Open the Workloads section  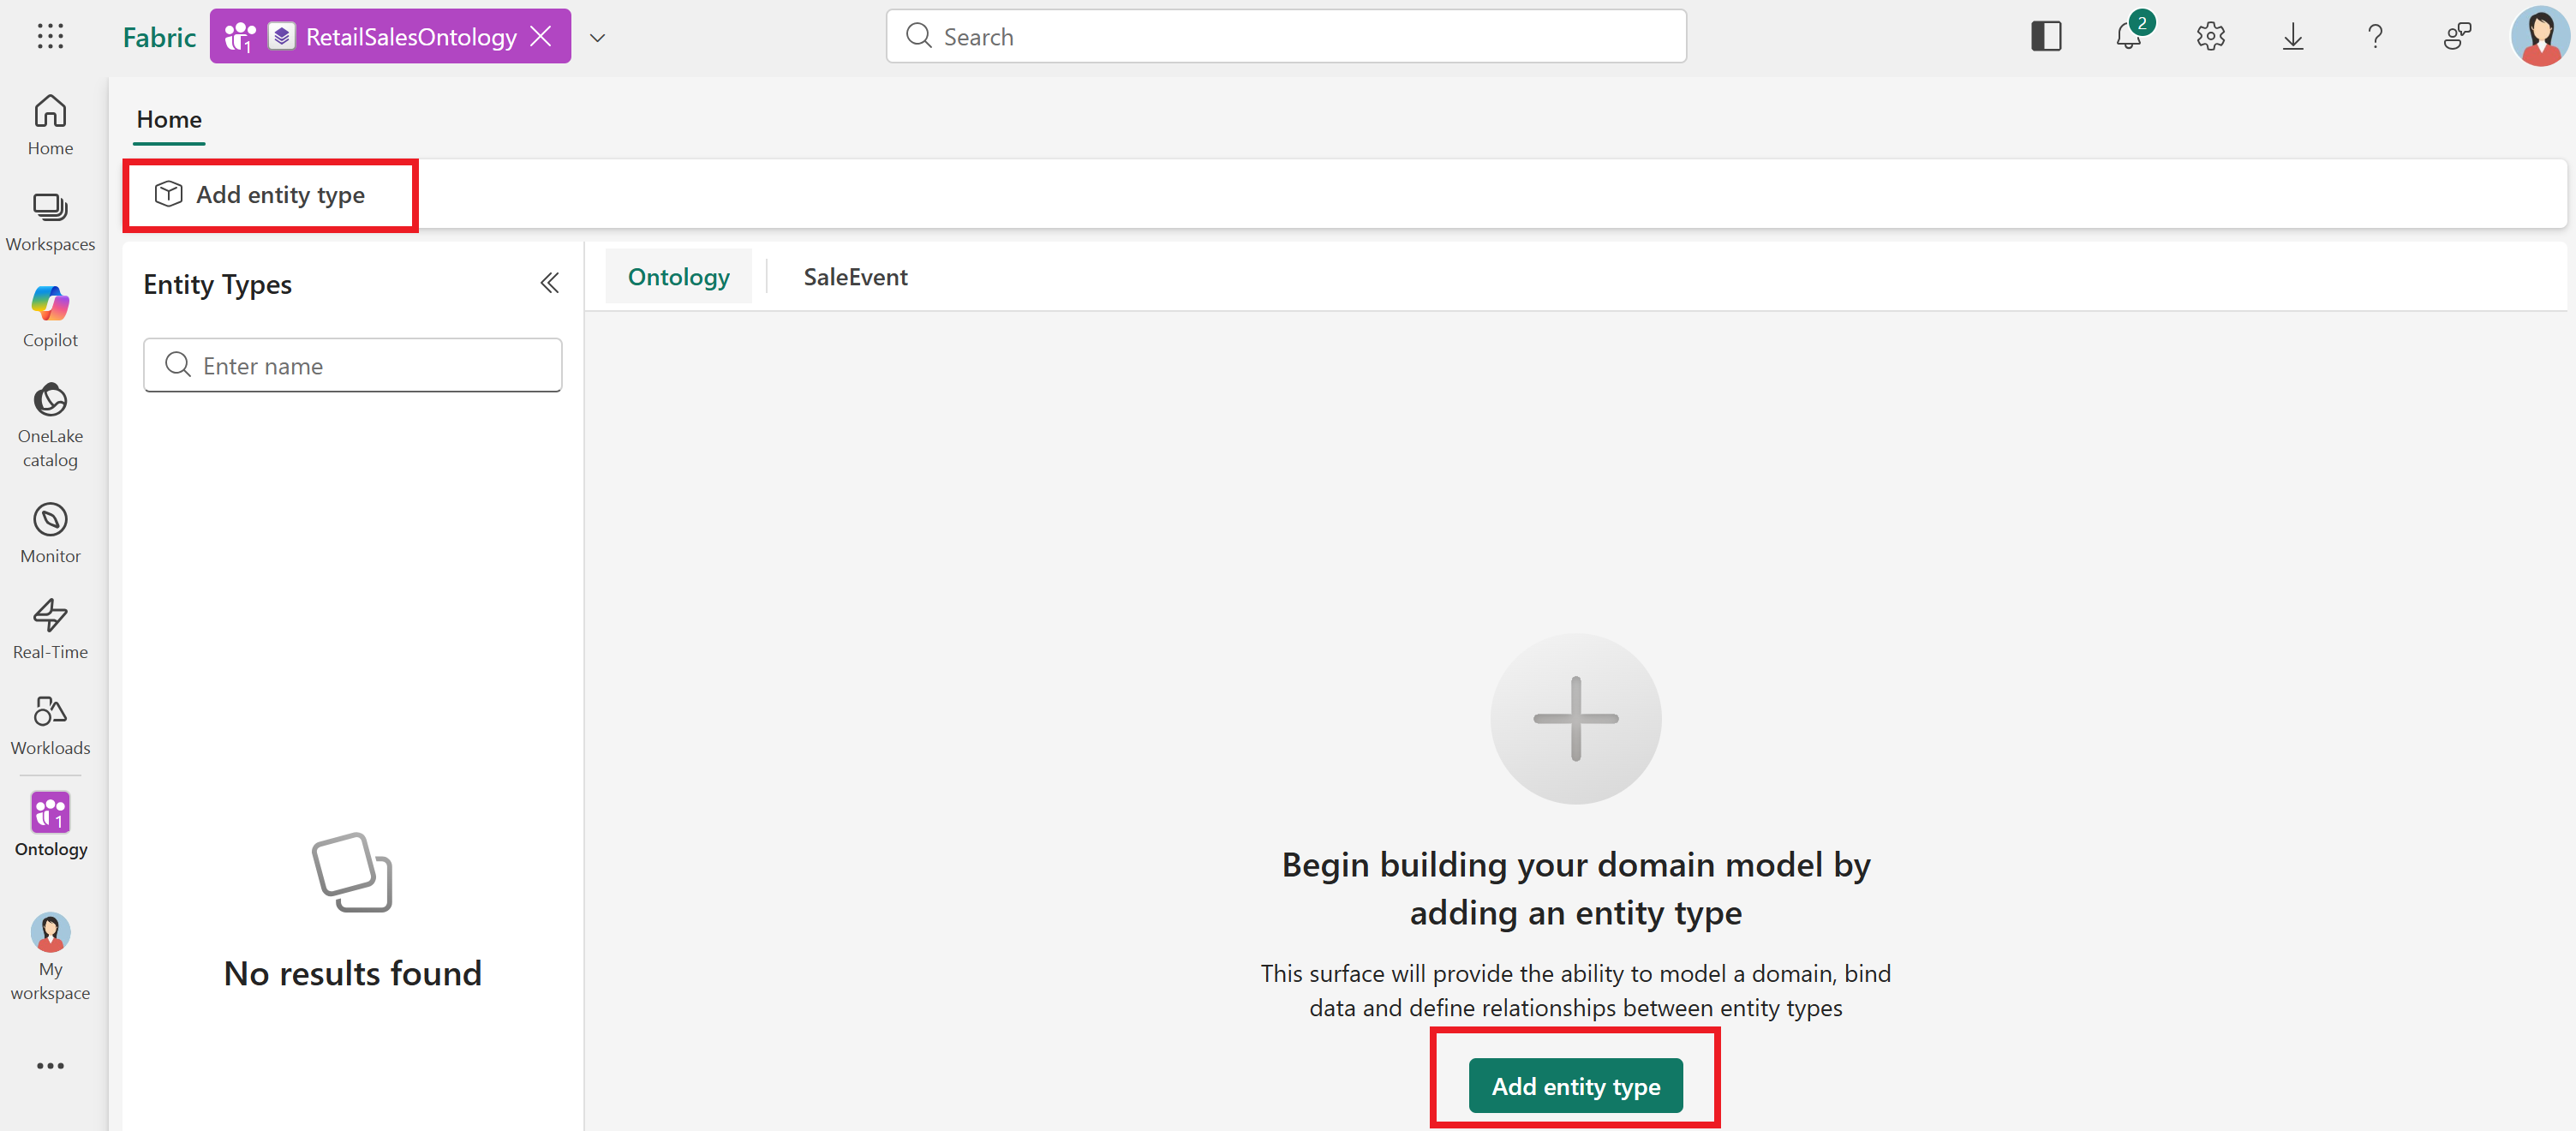(x=49, y=722)
